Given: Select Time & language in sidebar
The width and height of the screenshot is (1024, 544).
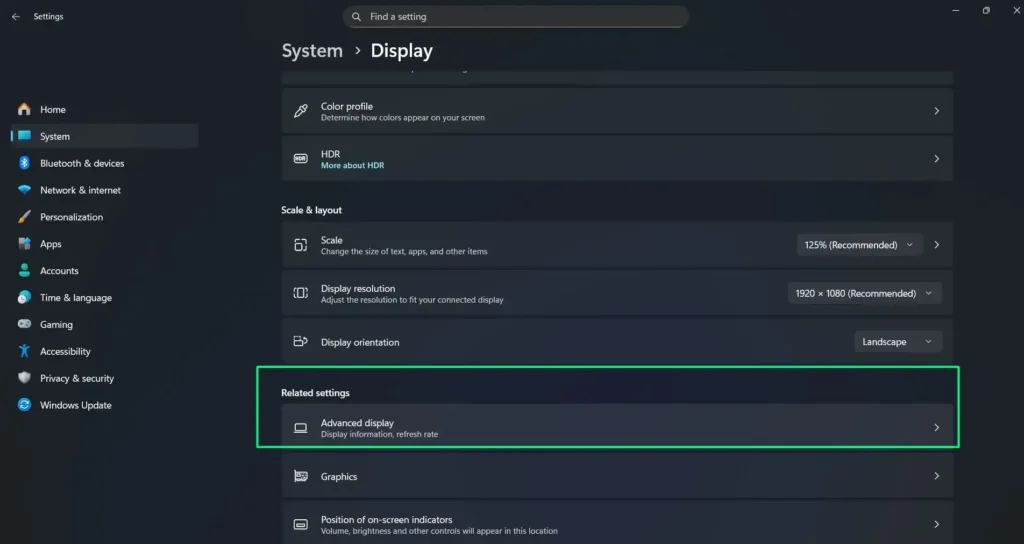Looking at the screenshot, I should (x=75, y=298).
